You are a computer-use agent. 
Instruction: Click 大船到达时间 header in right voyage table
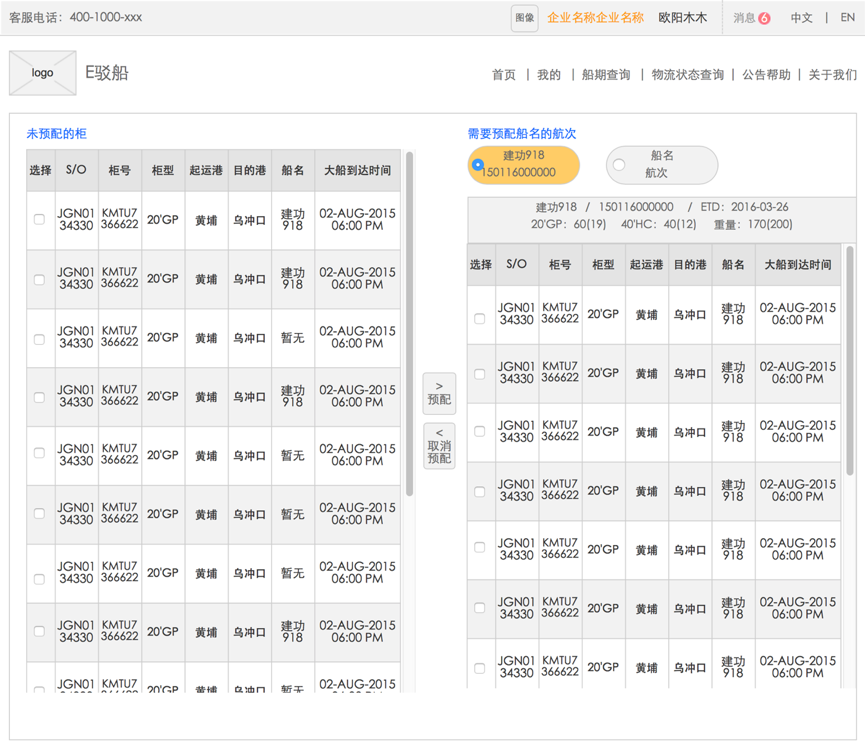pyautogui.click(x=798, y=264)
